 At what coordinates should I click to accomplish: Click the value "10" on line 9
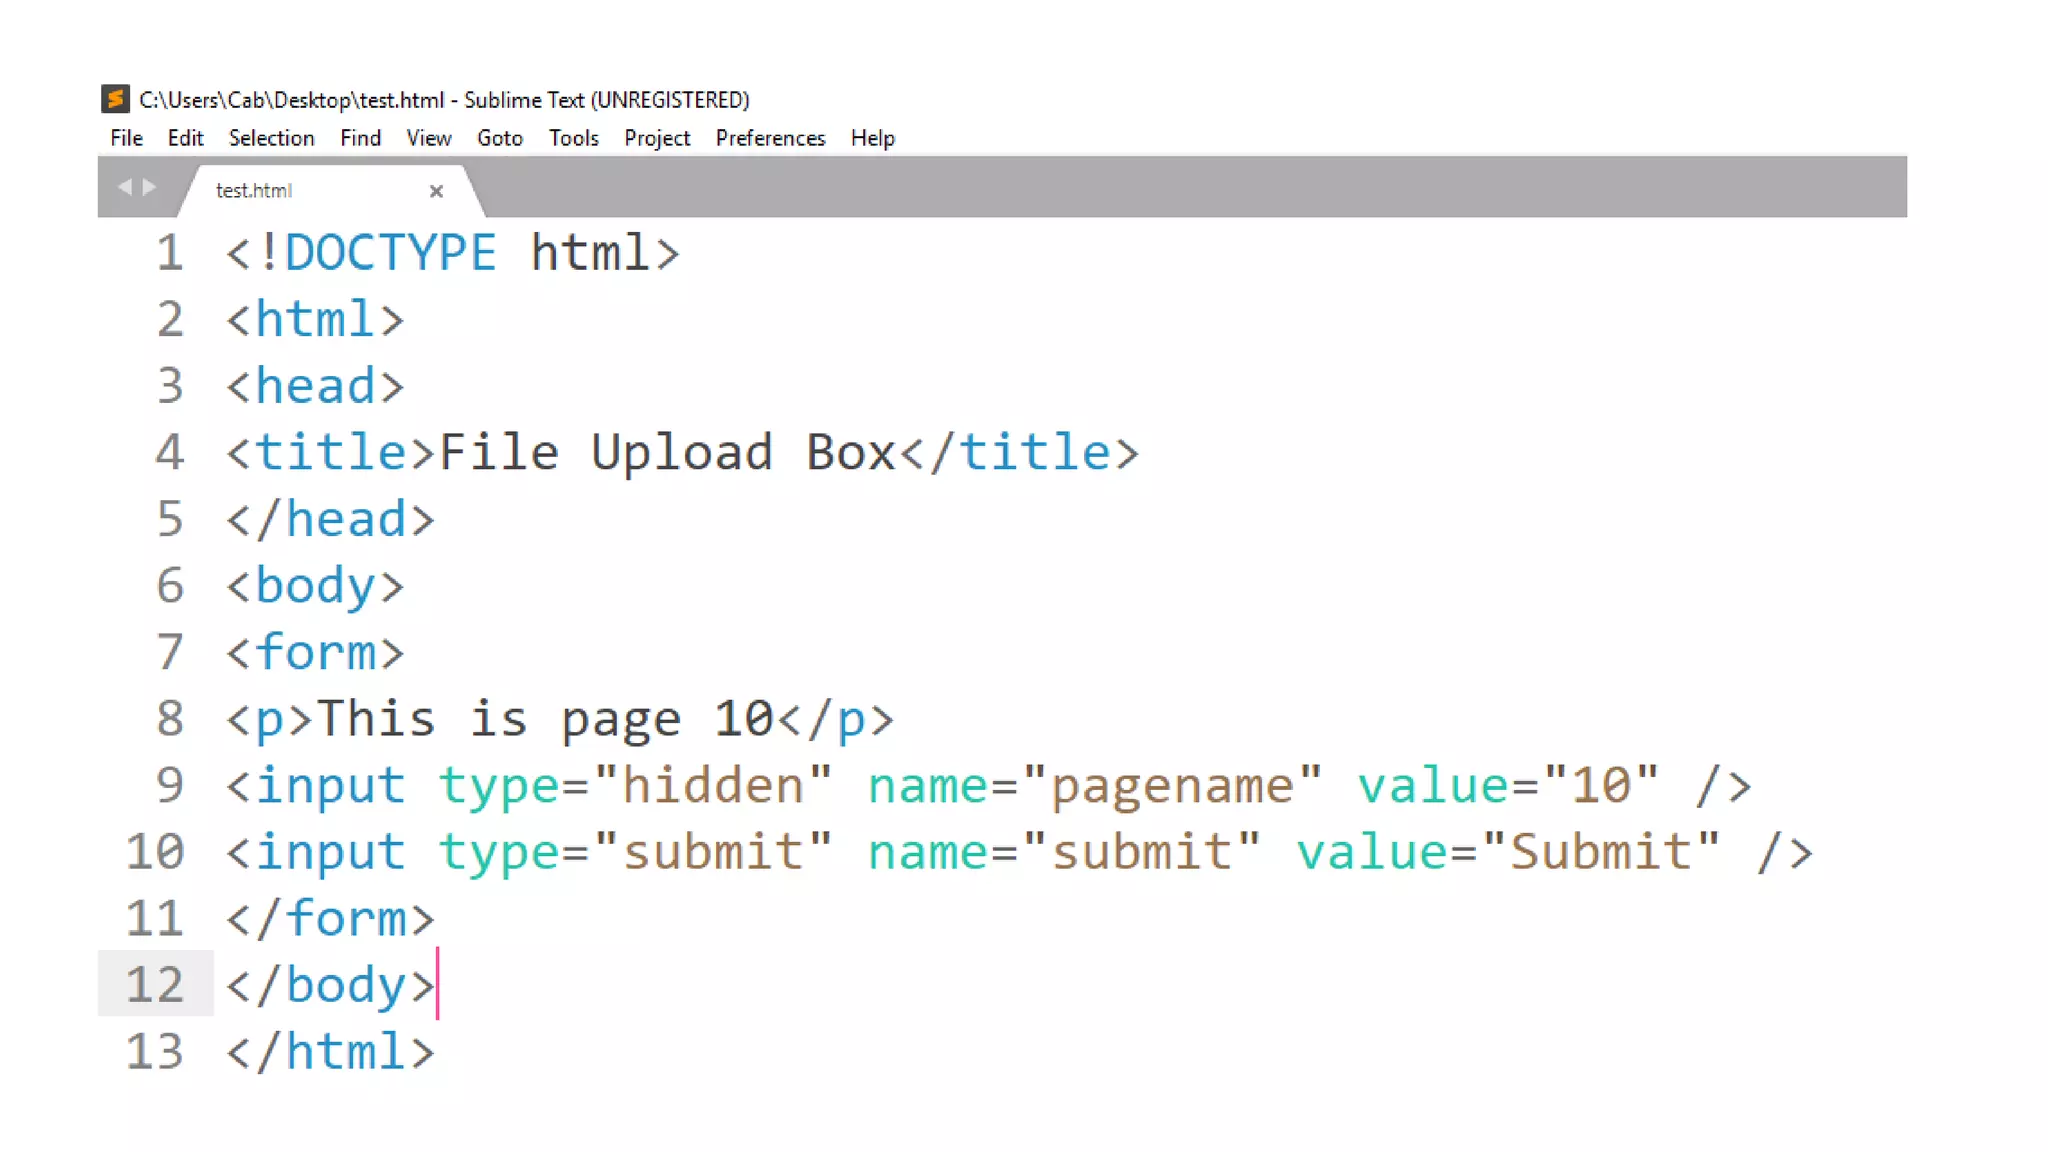(1602, 785)
